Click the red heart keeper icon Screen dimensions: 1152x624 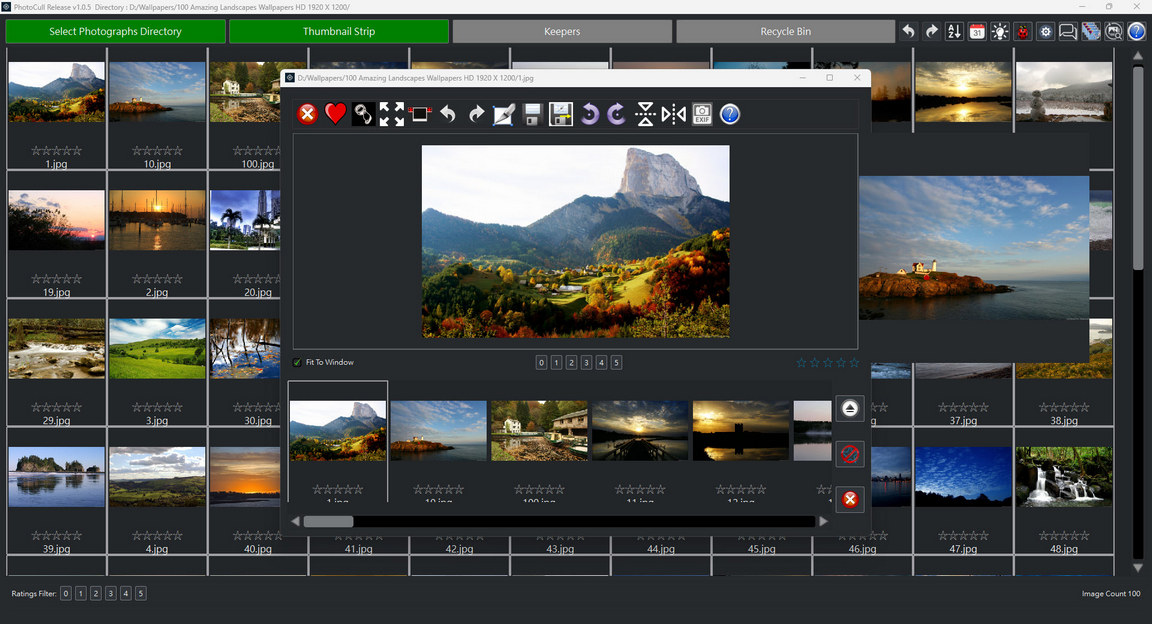coord(335,114)
